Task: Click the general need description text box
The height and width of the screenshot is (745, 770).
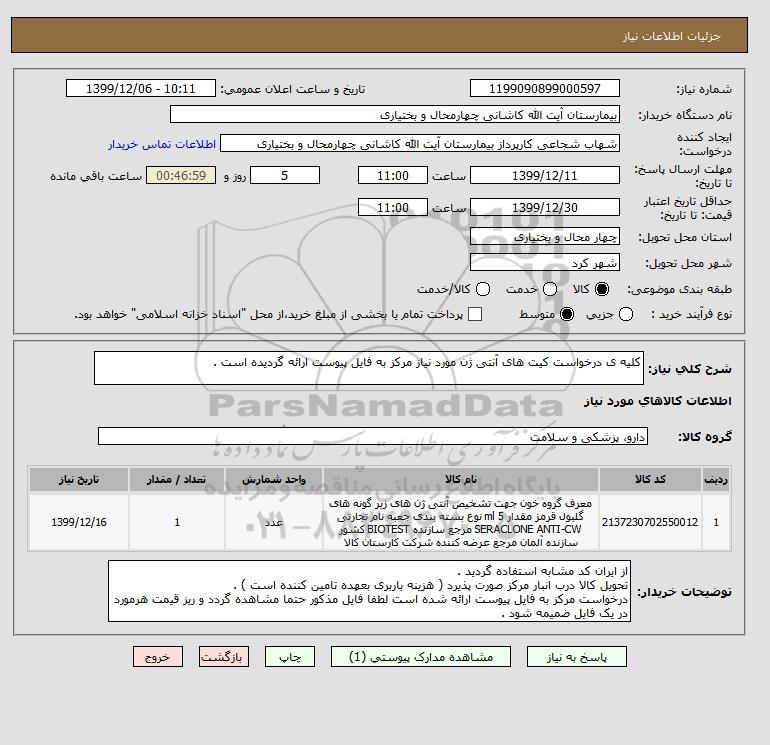Action: pyautogui.click(x=369, y=368)
